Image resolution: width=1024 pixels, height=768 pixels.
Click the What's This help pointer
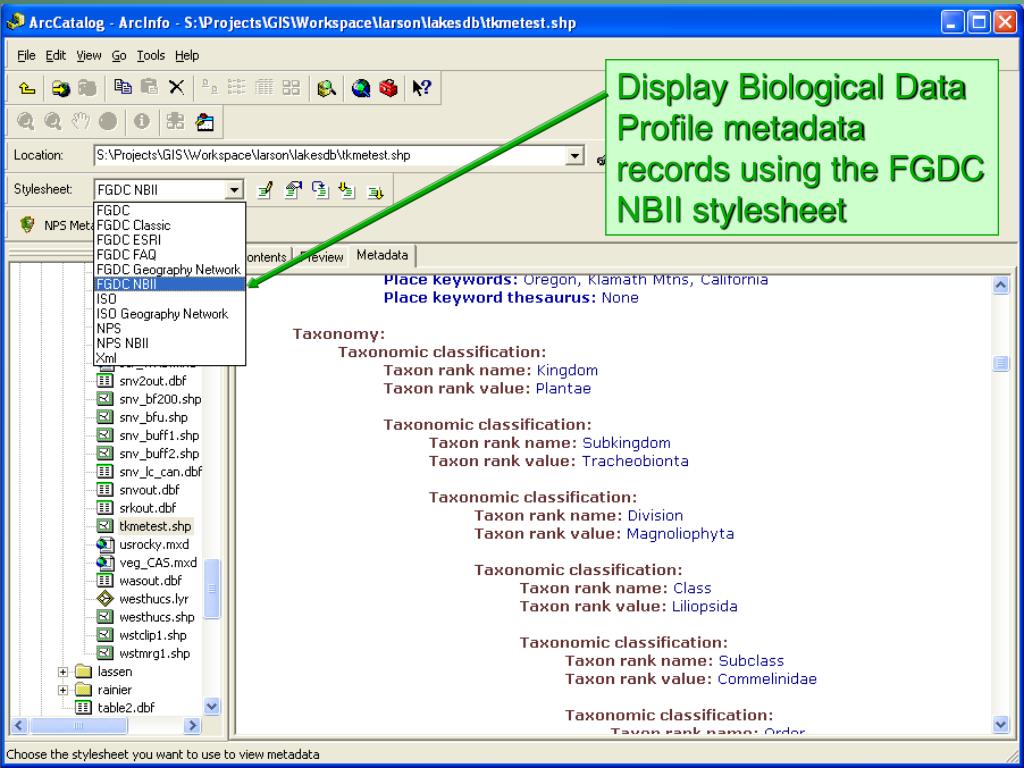tap(422, 88)
